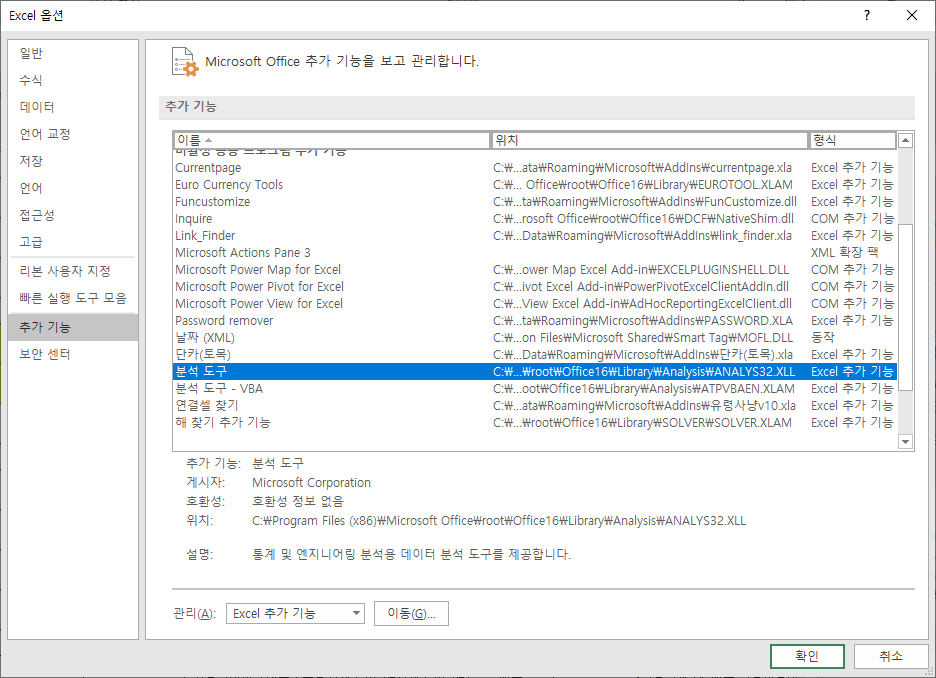Select the Currentpage add-in row
936x678 pixels.
(x=534, y=168)
